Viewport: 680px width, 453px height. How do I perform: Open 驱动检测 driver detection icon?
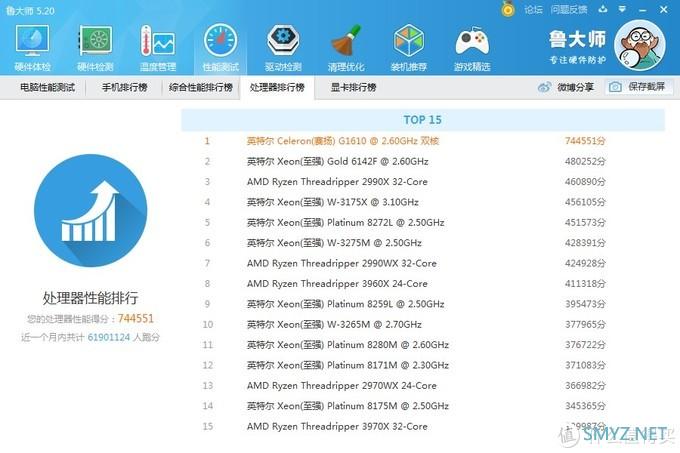283,48
